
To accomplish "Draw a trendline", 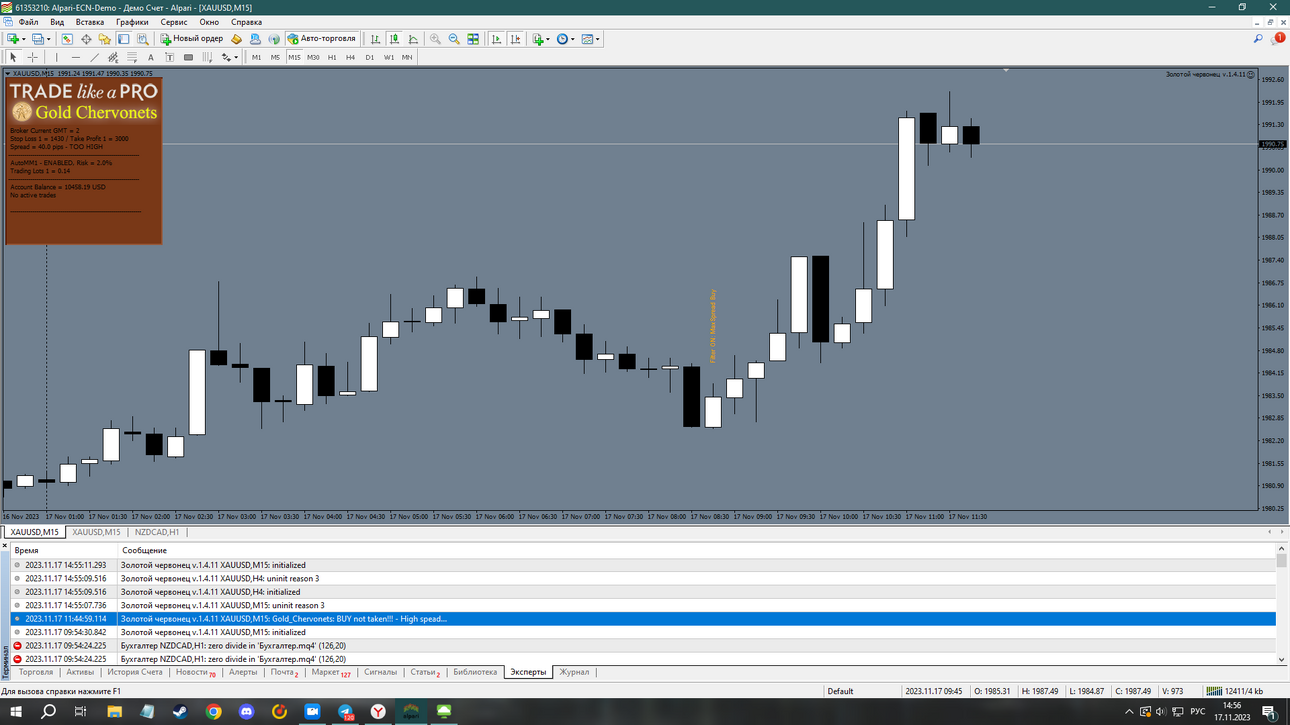I will pos(95,57).
